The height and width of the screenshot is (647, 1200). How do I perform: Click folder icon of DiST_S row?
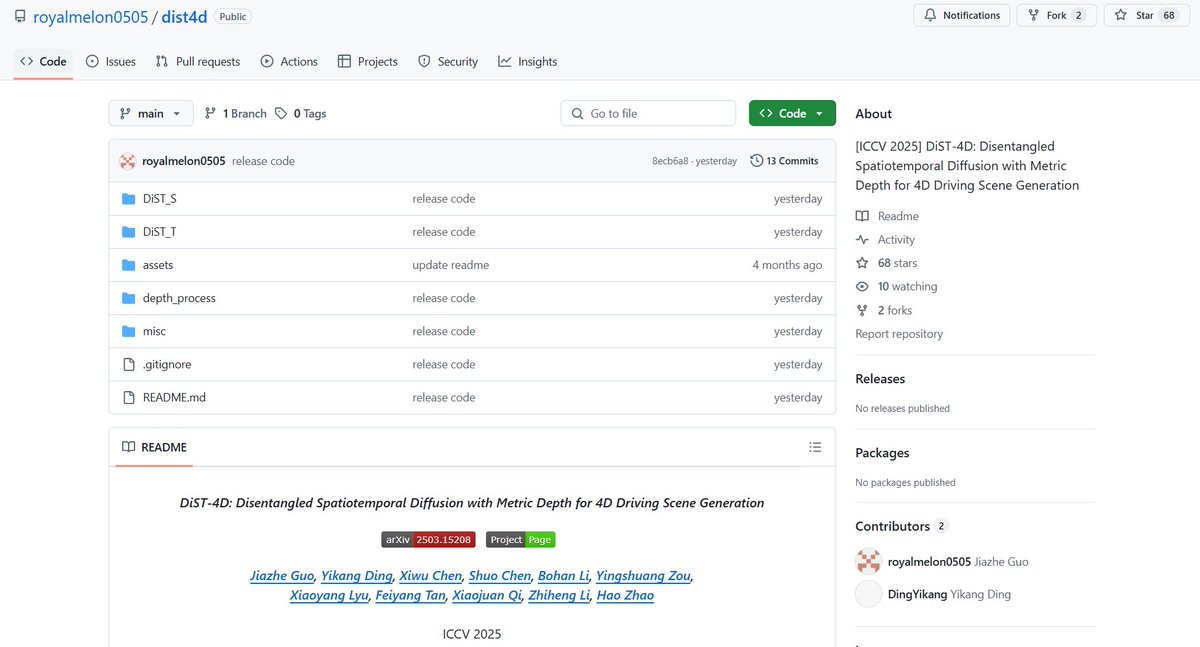(x=128, y=199)
